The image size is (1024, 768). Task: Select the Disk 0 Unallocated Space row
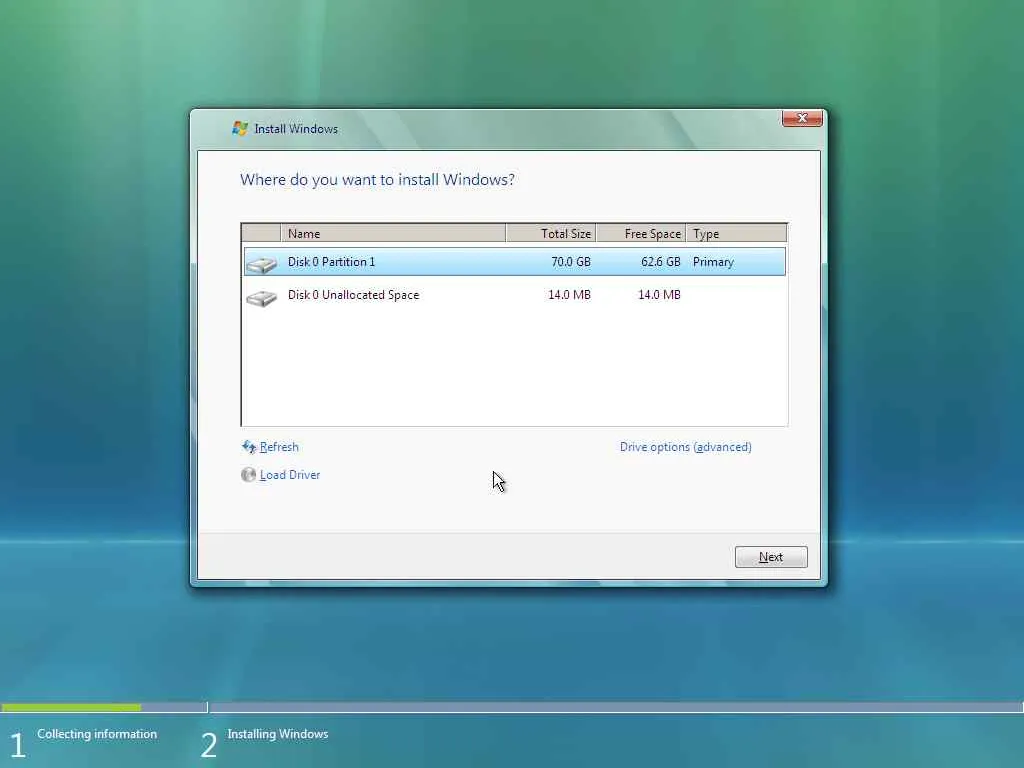click(x=515, y=295)
